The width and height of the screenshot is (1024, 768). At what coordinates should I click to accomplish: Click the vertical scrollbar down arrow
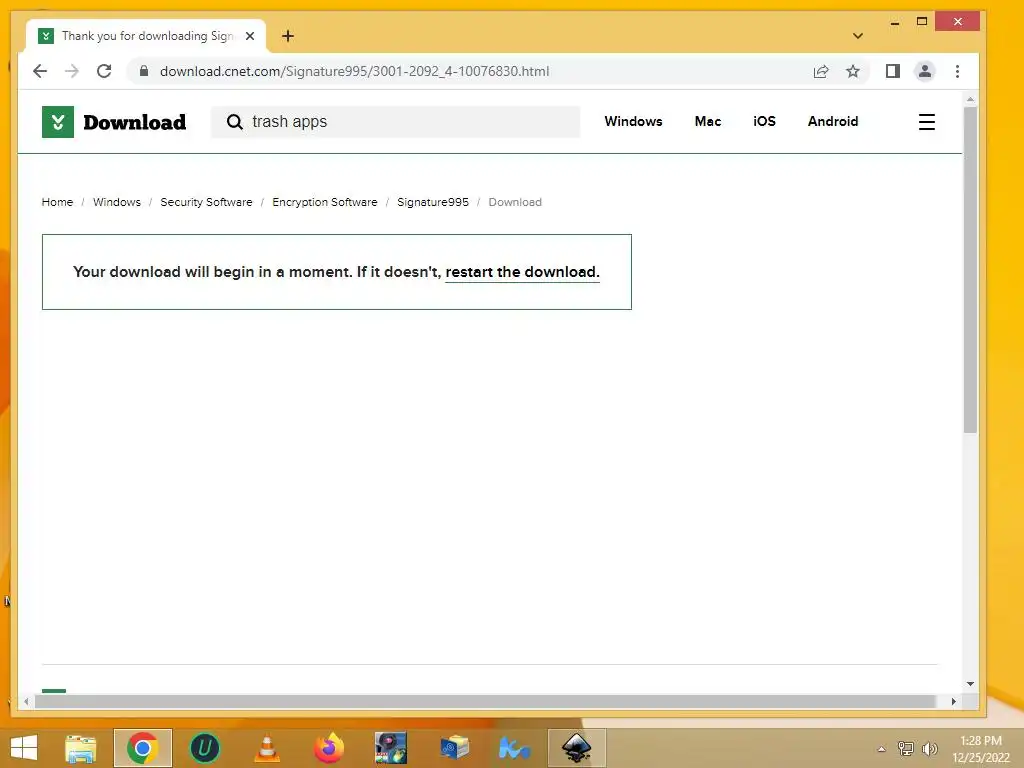970,684
